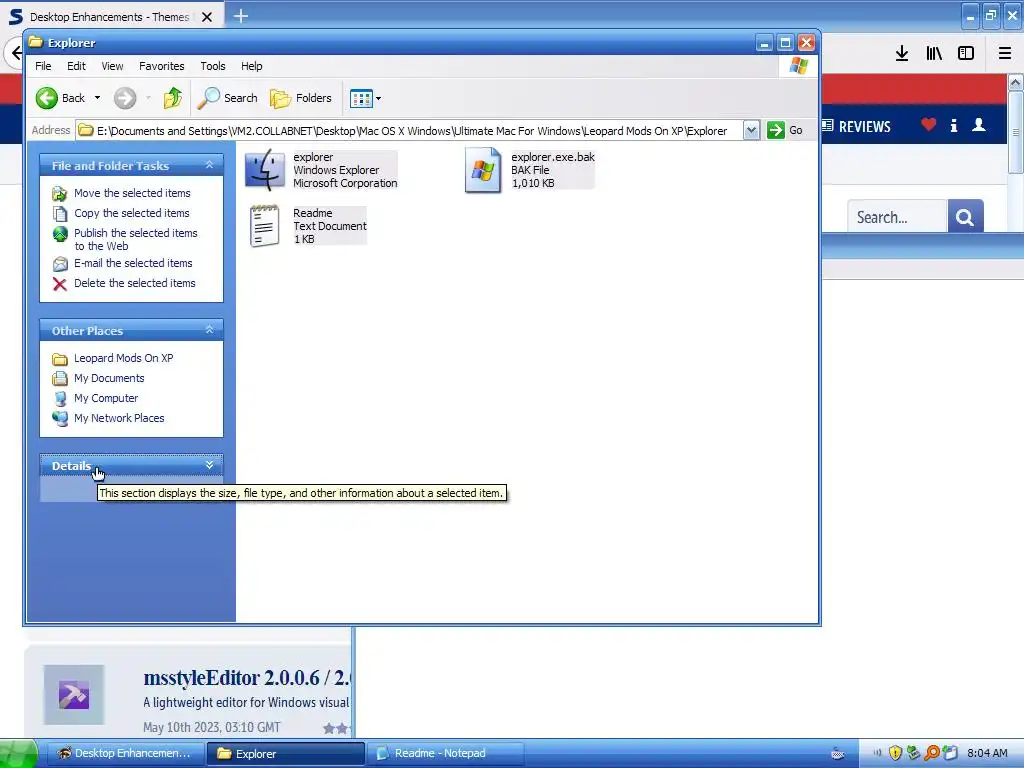1024x768 pixels.
Task: Open browser Downloads arrow icon
Action: point(902,54)
